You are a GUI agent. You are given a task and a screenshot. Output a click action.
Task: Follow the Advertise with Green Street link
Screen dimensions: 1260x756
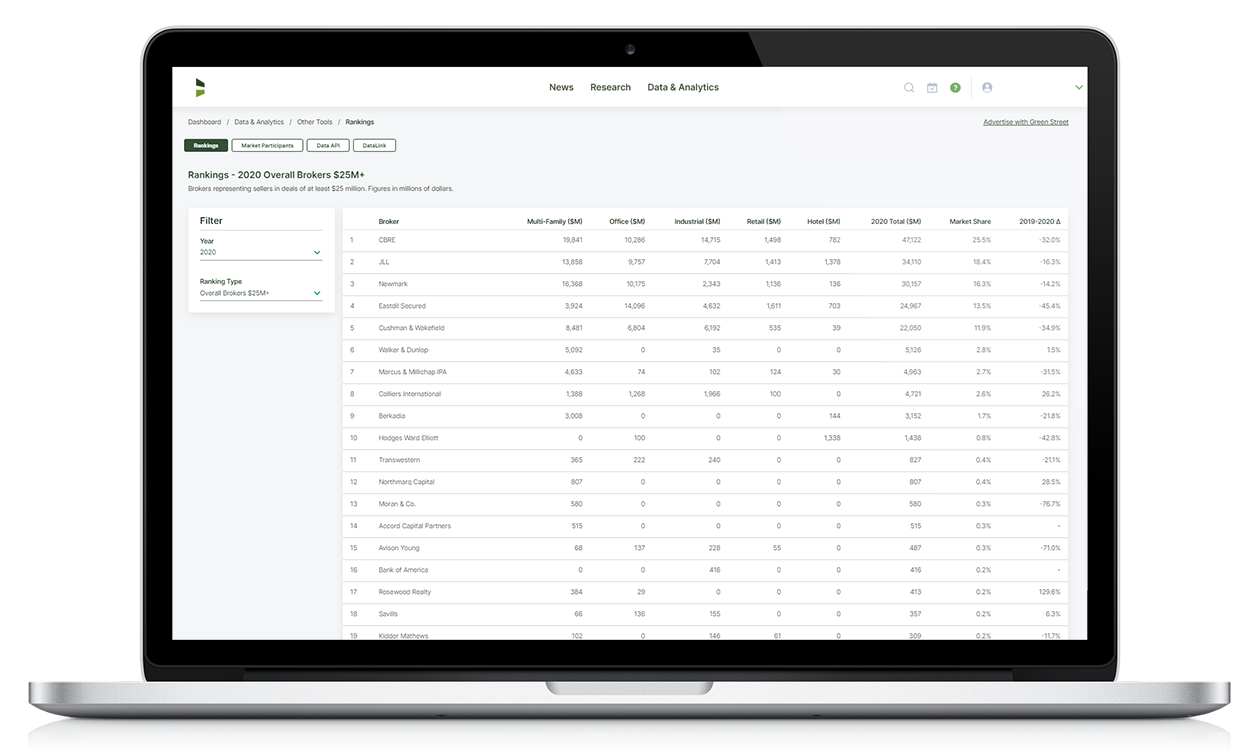coord(1025,122)
